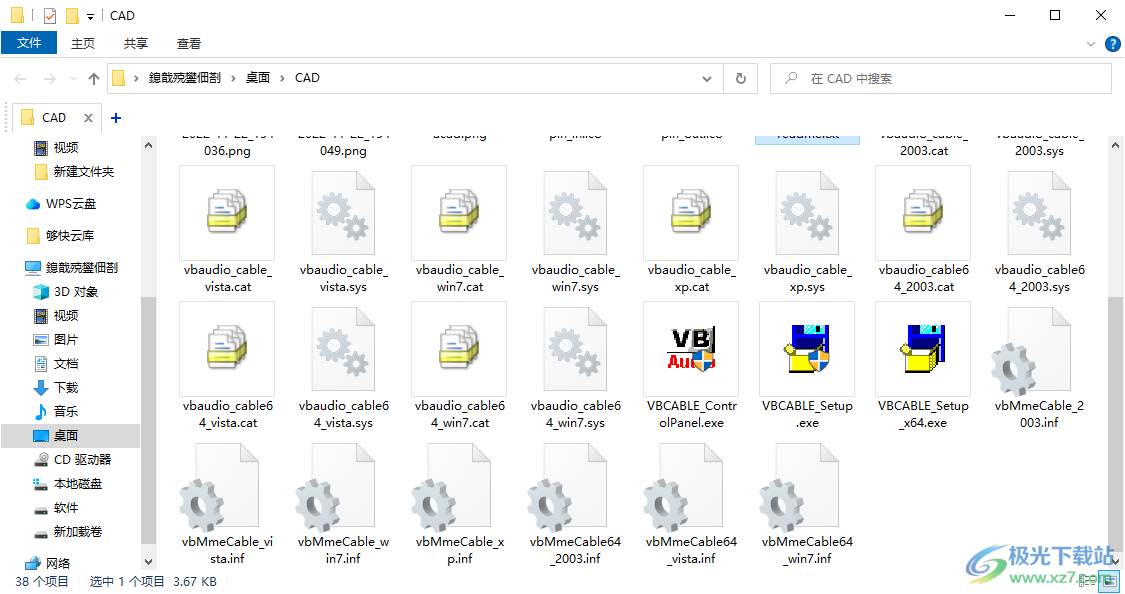Select vbaudio_cable_vista.cat file icon
1125x594 pixels.
227,213
